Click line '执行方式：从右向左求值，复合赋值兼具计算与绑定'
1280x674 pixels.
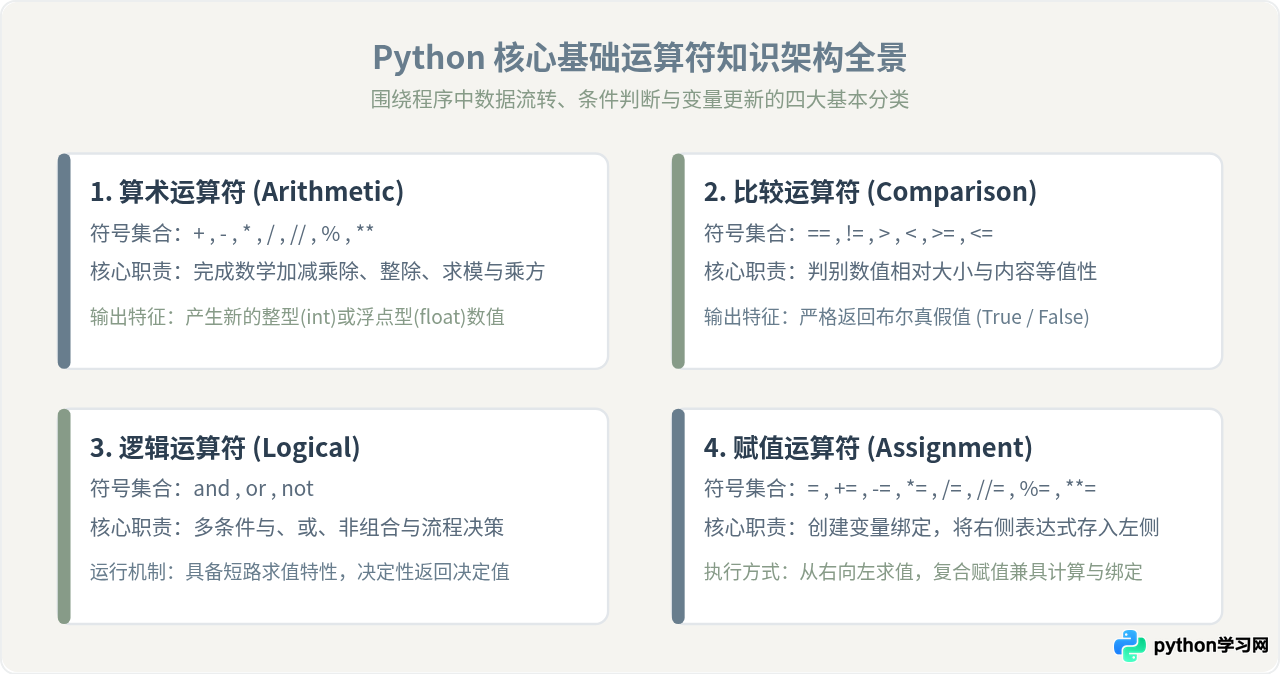coord(923,572)
